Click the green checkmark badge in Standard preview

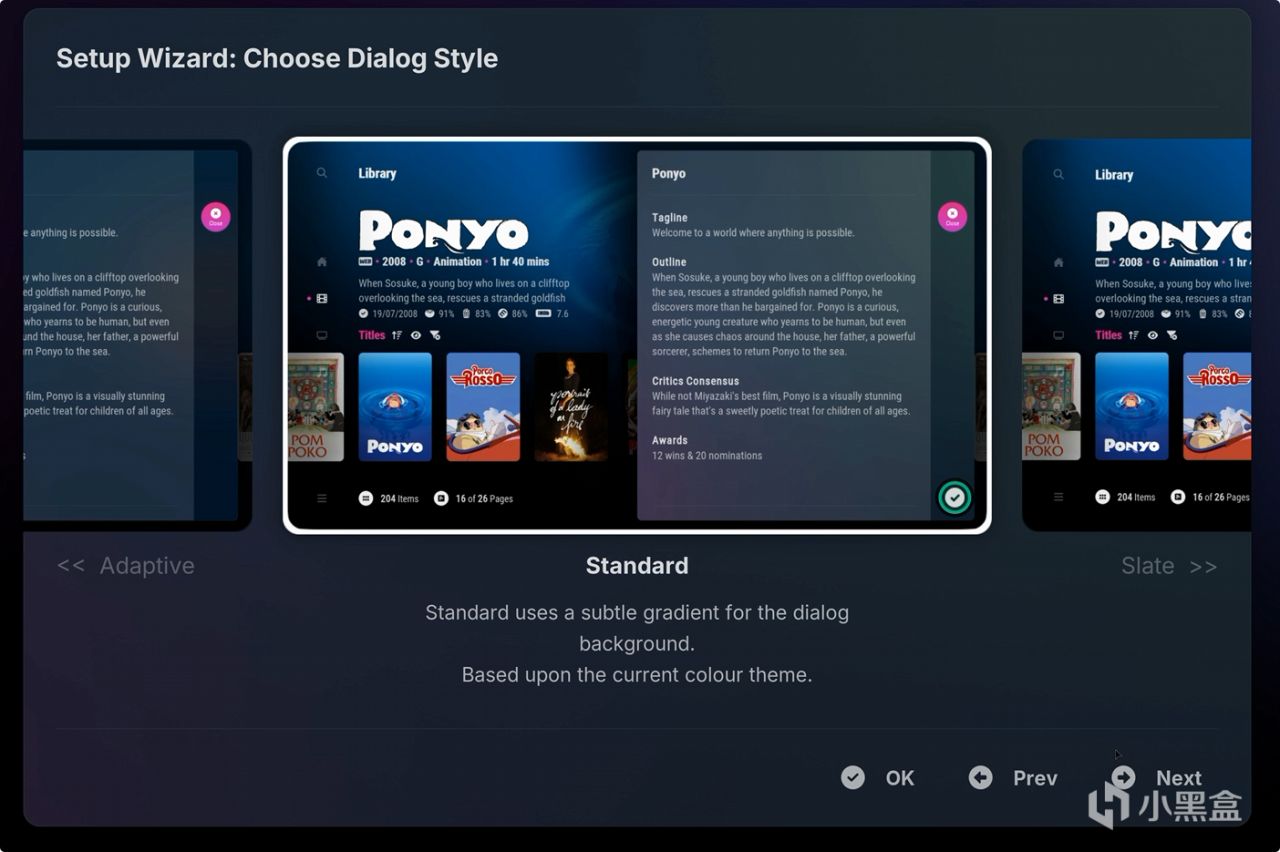(955, 497)
